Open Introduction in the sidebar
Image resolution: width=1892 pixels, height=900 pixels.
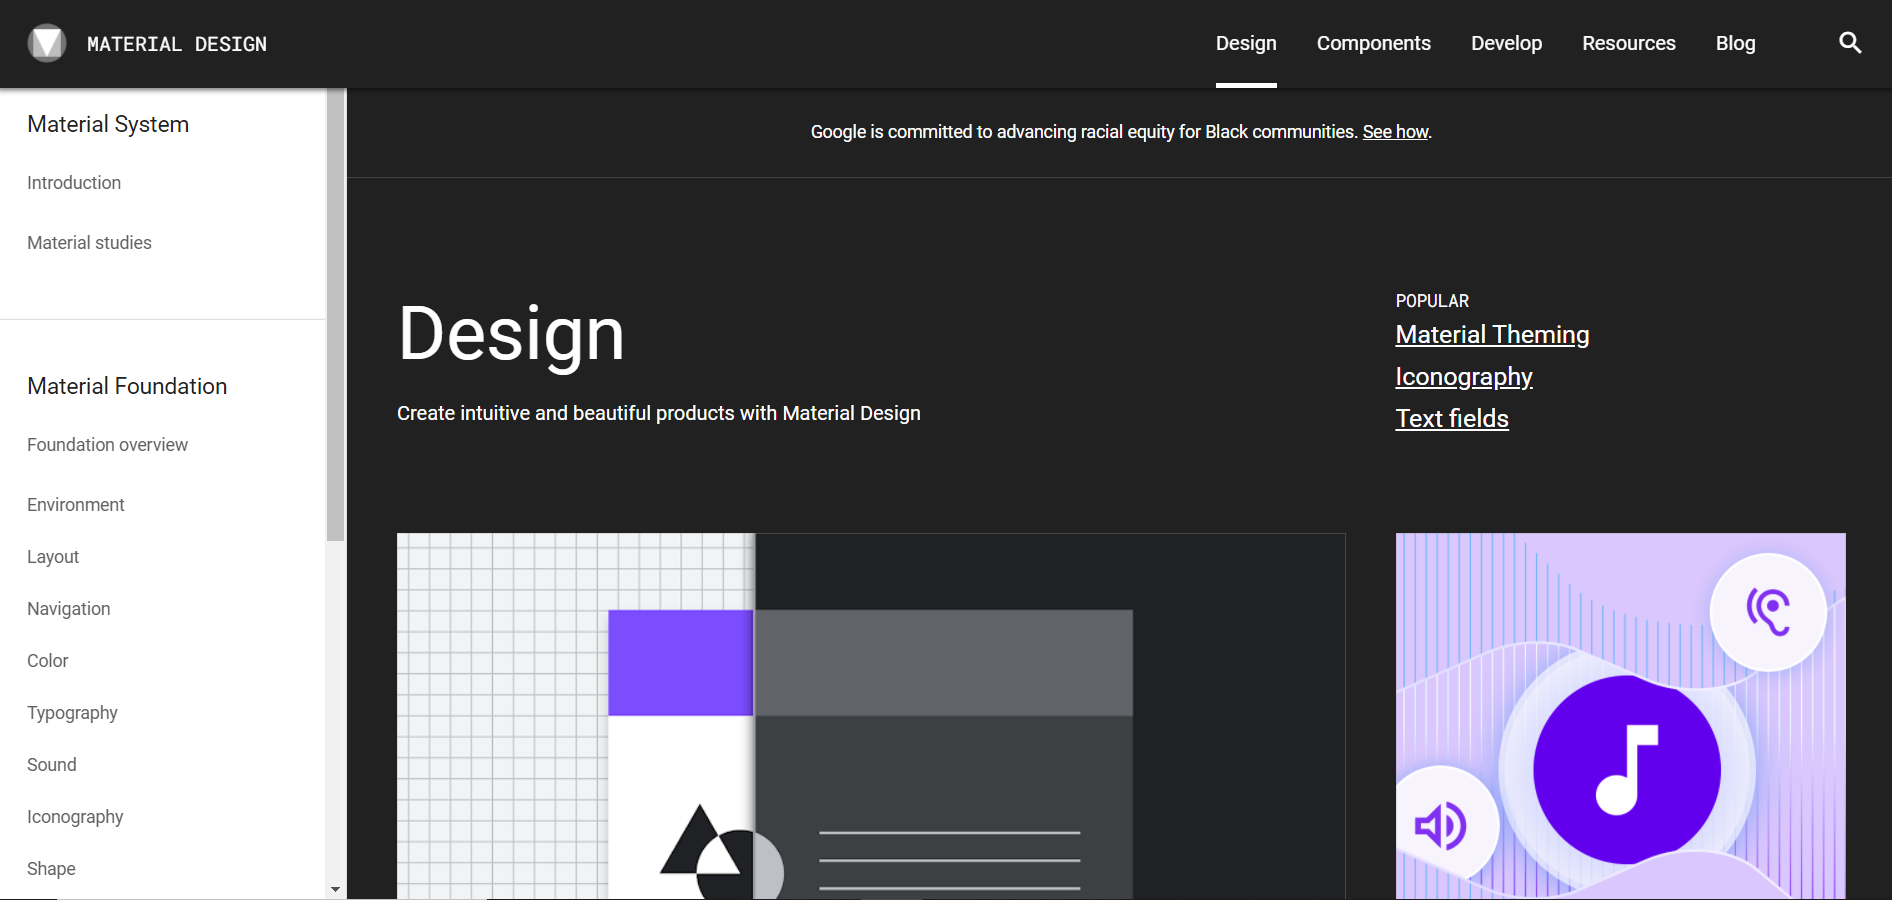tap(74, 183)
